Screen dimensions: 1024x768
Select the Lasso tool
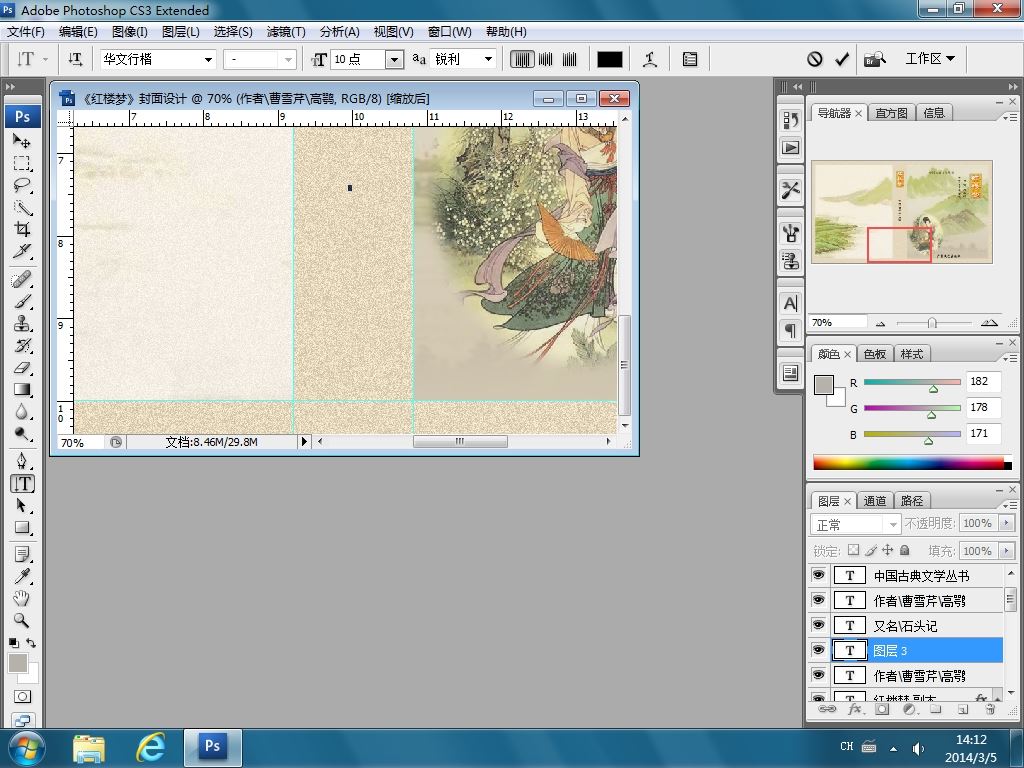22,185
